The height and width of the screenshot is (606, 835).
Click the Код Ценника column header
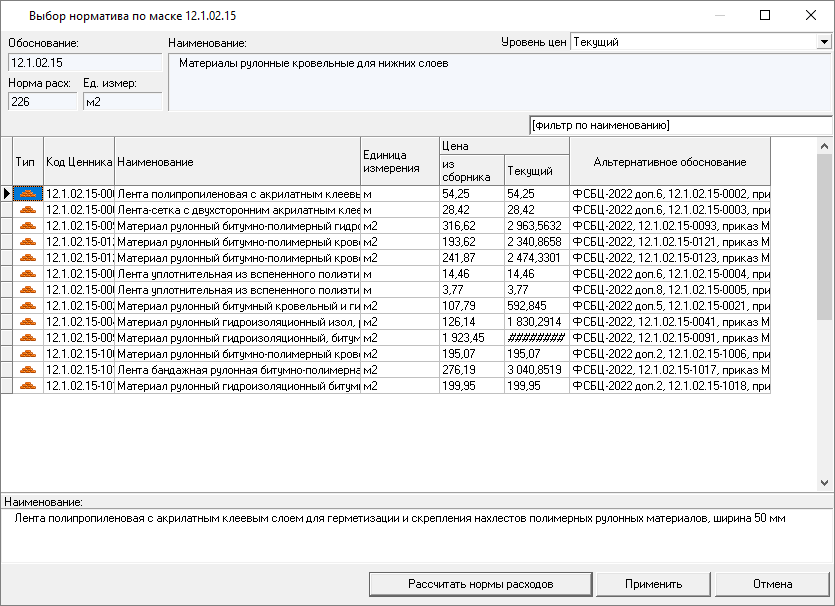tap(79, 162)
